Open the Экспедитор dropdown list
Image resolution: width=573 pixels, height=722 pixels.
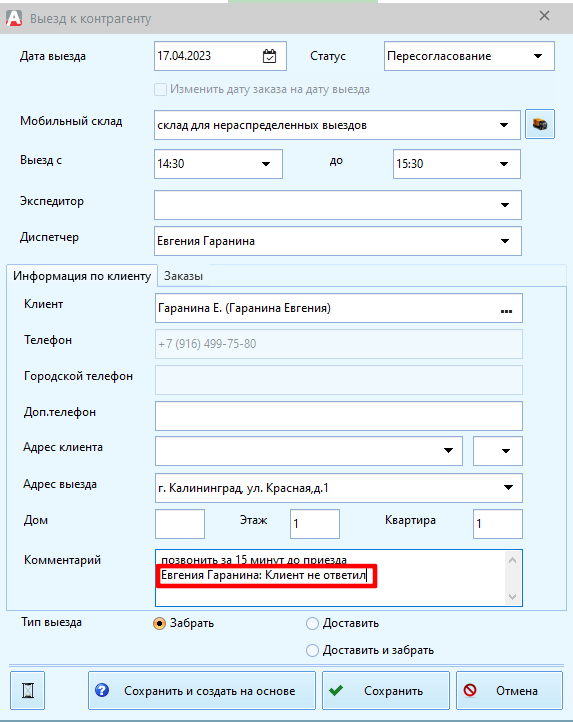(x=505, y=205)
